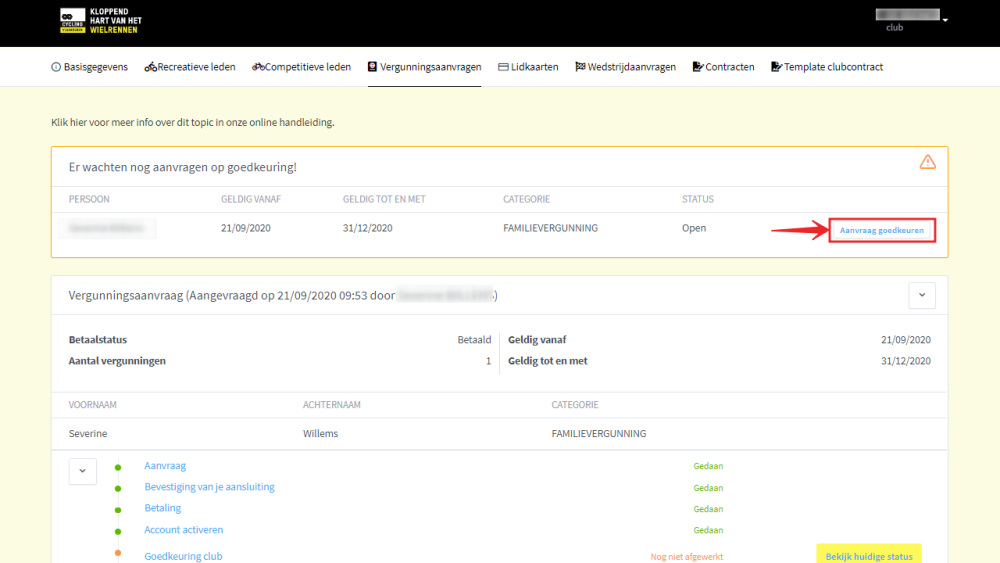The width and height of the screenshot is (1000, 563).
Task: Open the Recreatieve leden tab
Action: click(190, 67)
